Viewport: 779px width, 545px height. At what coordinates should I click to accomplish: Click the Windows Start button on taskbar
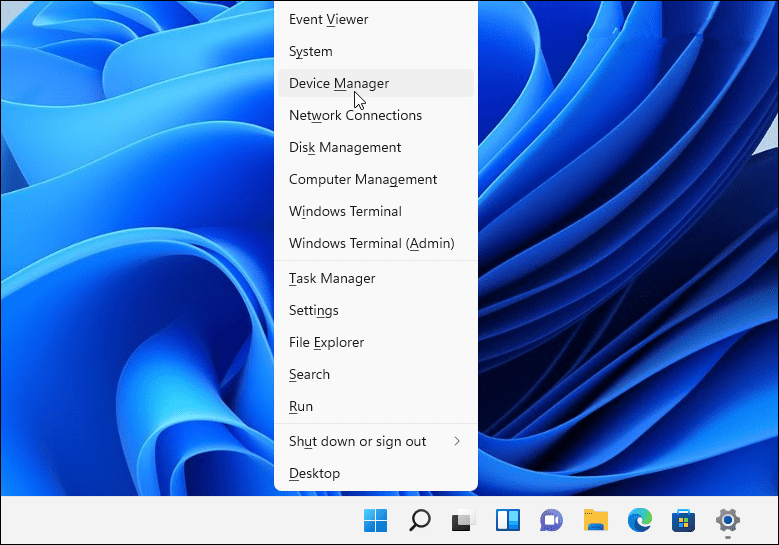coord(376,520)
